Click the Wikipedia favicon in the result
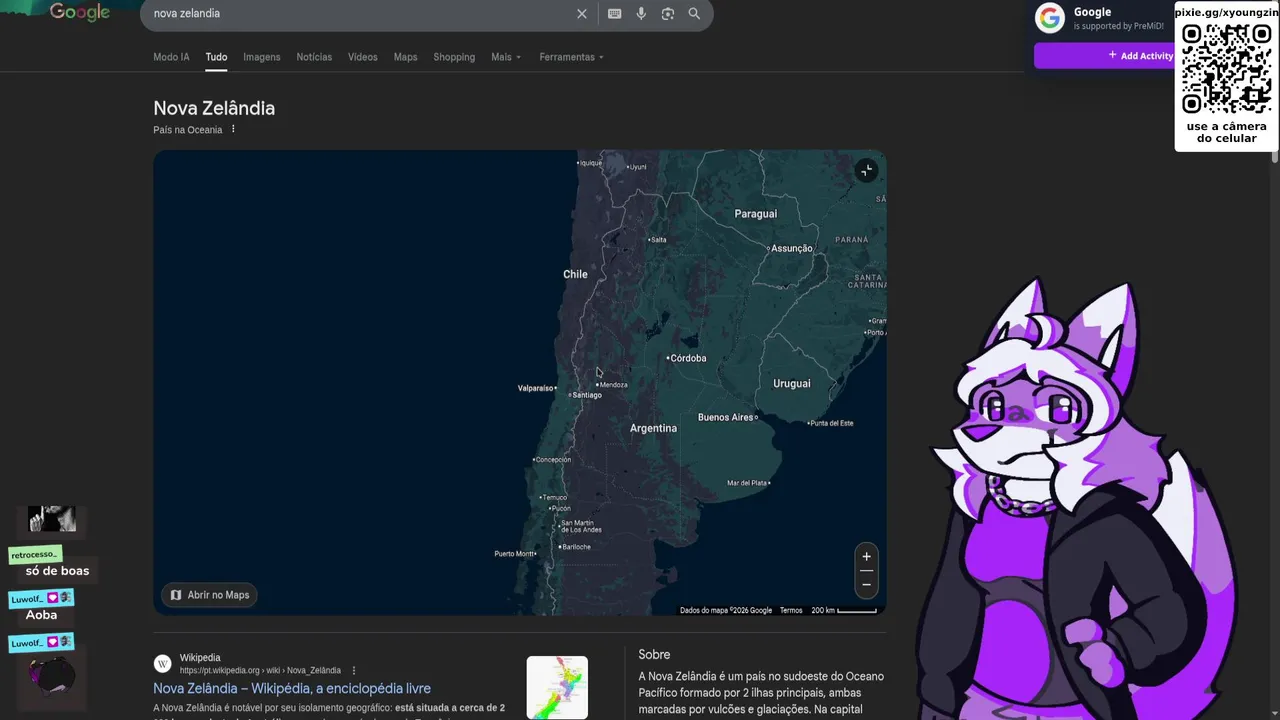This screenshot has width=1280, height=720. pyautogui.click(x=162, y=664)
